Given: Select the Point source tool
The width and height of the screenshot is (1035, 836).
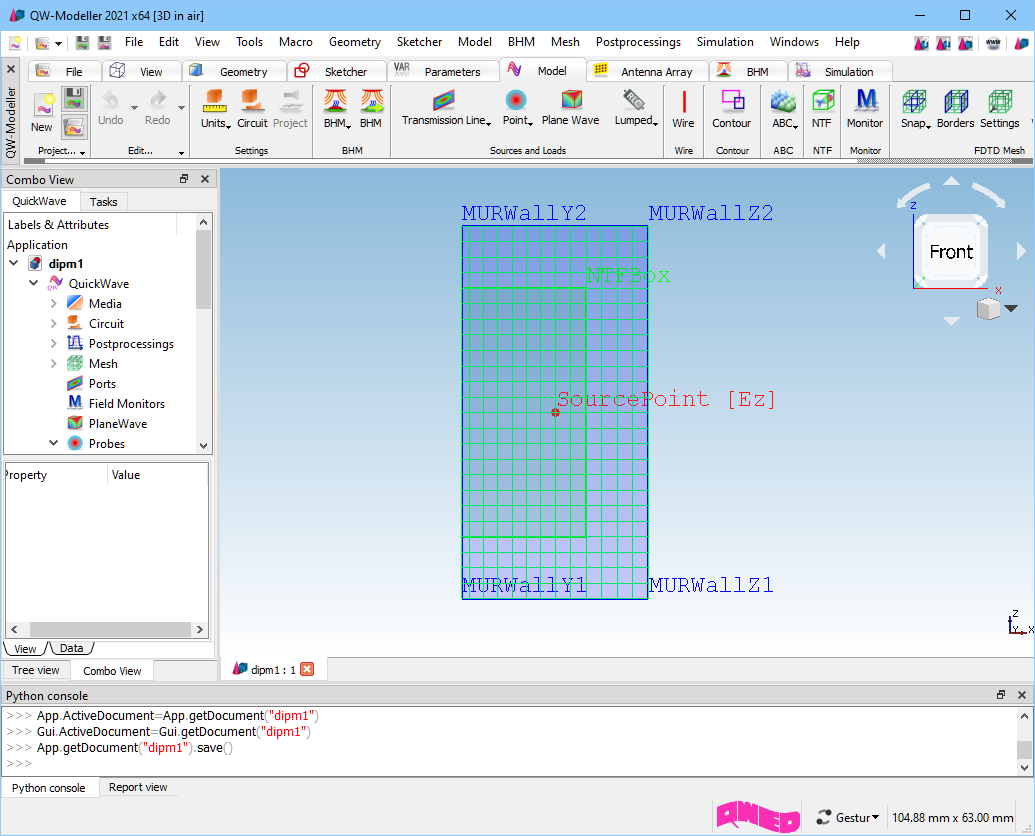Looking at the screenshot, I should click(x=516, y=108).
